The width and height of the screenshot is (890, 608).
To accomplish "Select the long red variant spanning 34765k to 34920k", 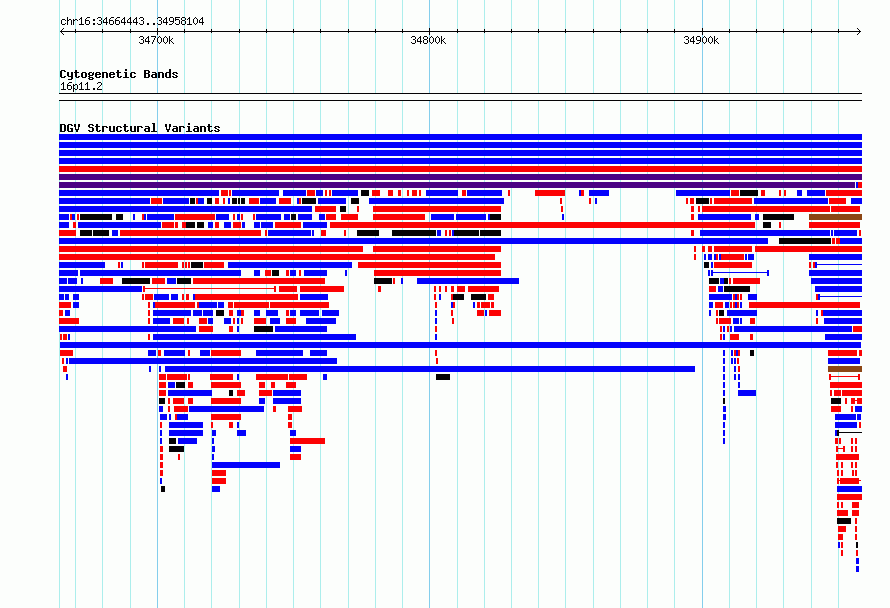I will [543, 225].
